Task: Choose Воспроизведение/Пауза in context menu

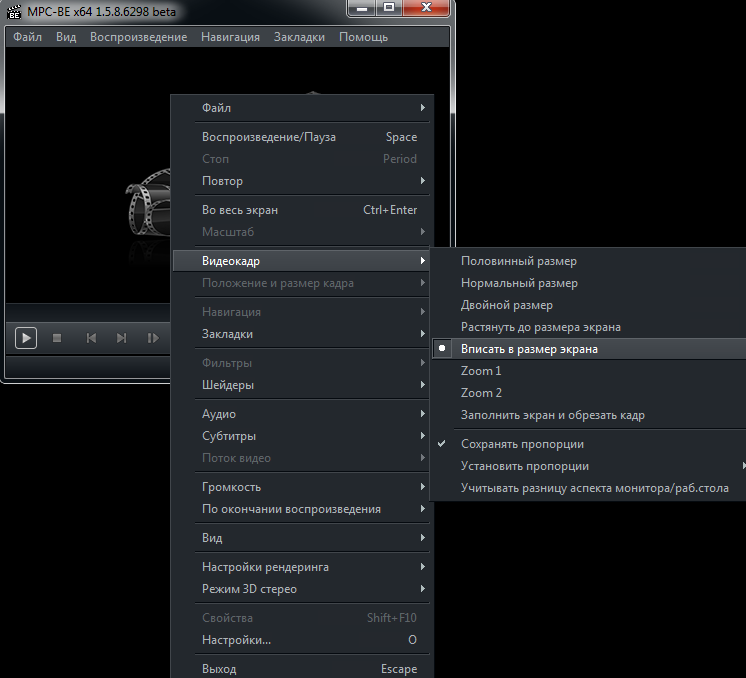Action: tap(301, 137)
